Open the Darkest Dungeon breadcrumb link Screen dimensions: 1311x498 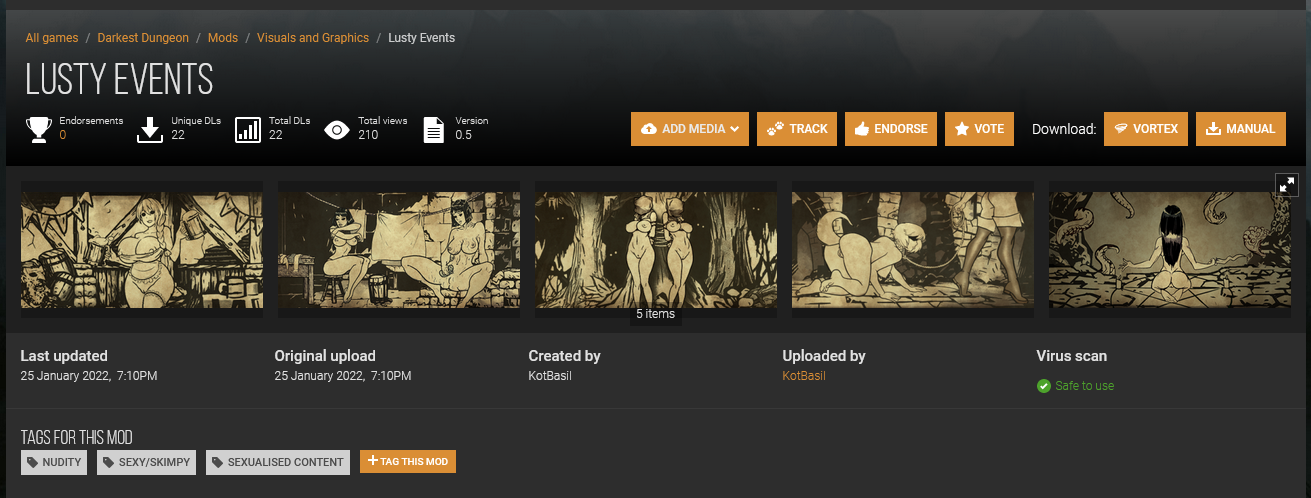coord(143,38)
